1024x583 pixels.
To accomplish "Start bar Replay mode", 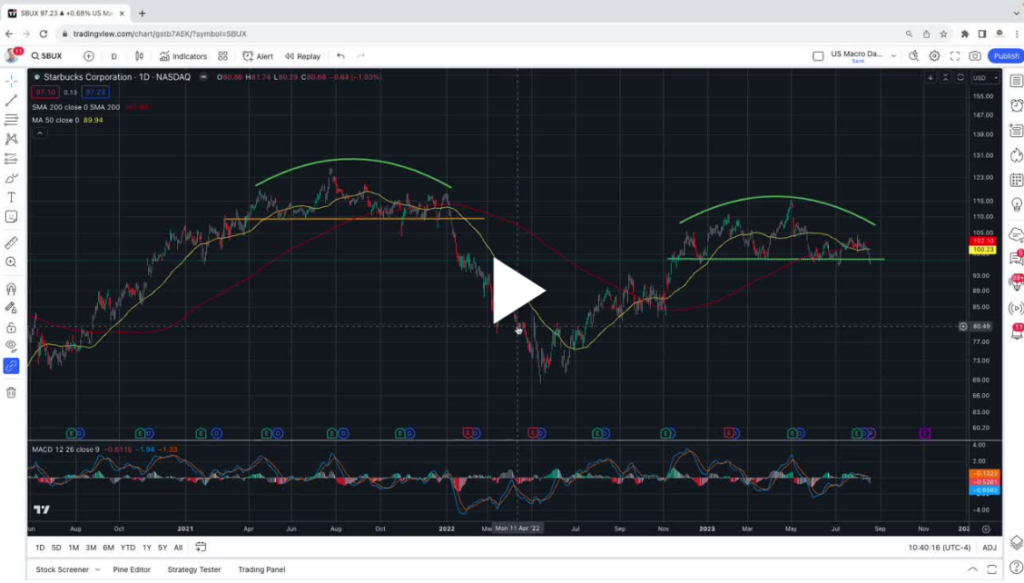I will pos(303,56).
